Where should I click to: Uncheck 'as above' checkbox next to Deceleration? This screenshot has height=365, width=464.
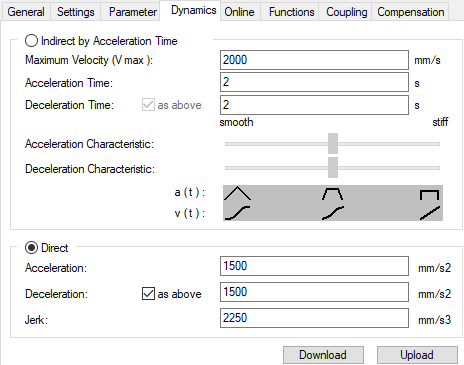click(x=148, y=294)
